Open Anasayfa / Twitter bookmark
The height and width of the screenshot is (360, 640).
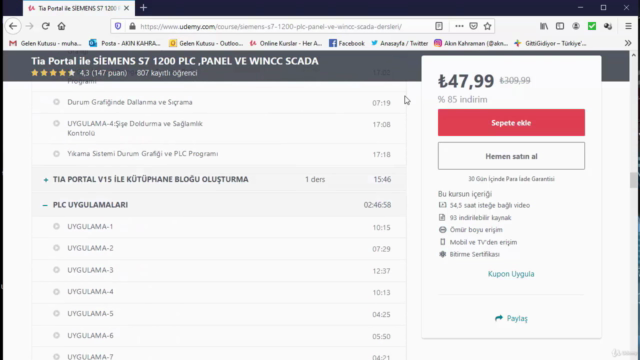pos(400,43)
